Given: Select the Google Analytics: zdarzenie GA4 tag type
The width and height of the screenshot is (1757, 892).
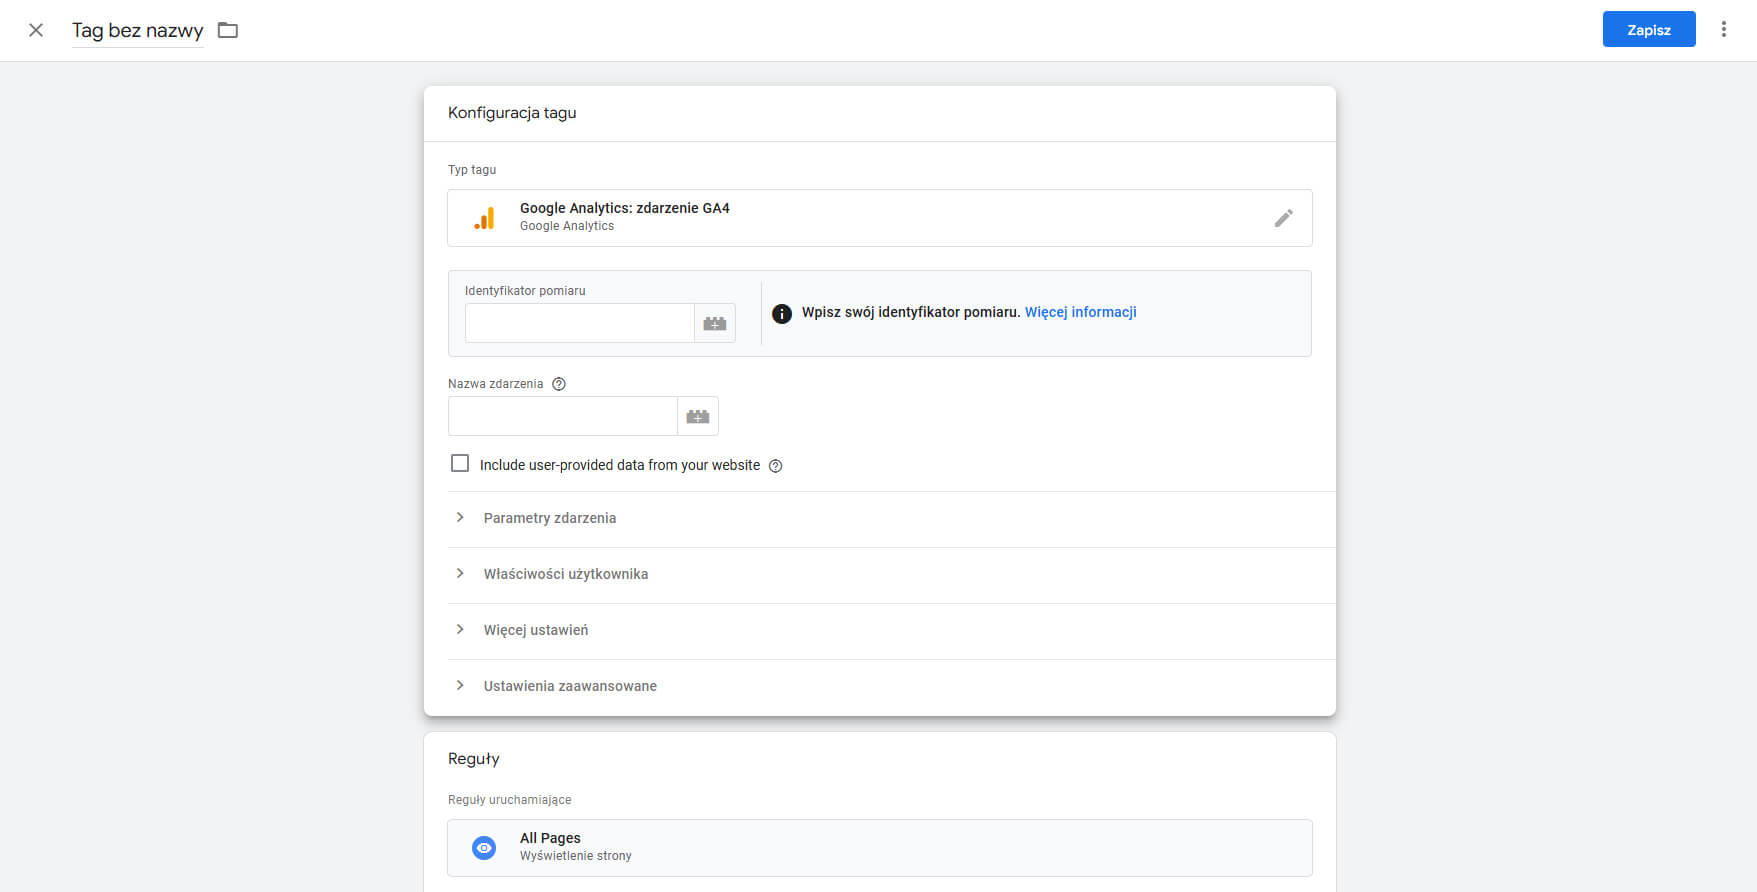Looking at the screenshot, I should tap(880, 218).
